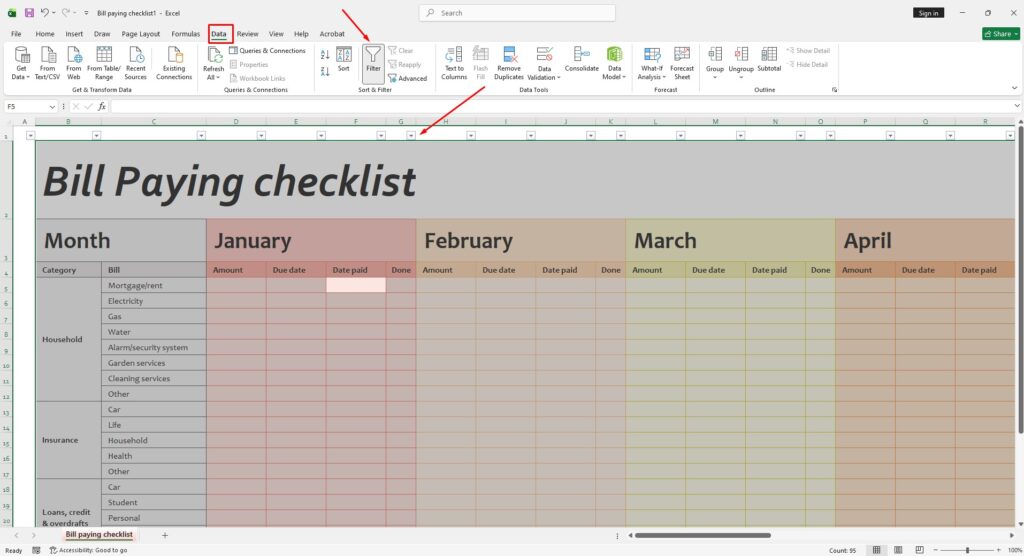Open the Consolidate tool
Screen dimensions: 1024x556
581,59
